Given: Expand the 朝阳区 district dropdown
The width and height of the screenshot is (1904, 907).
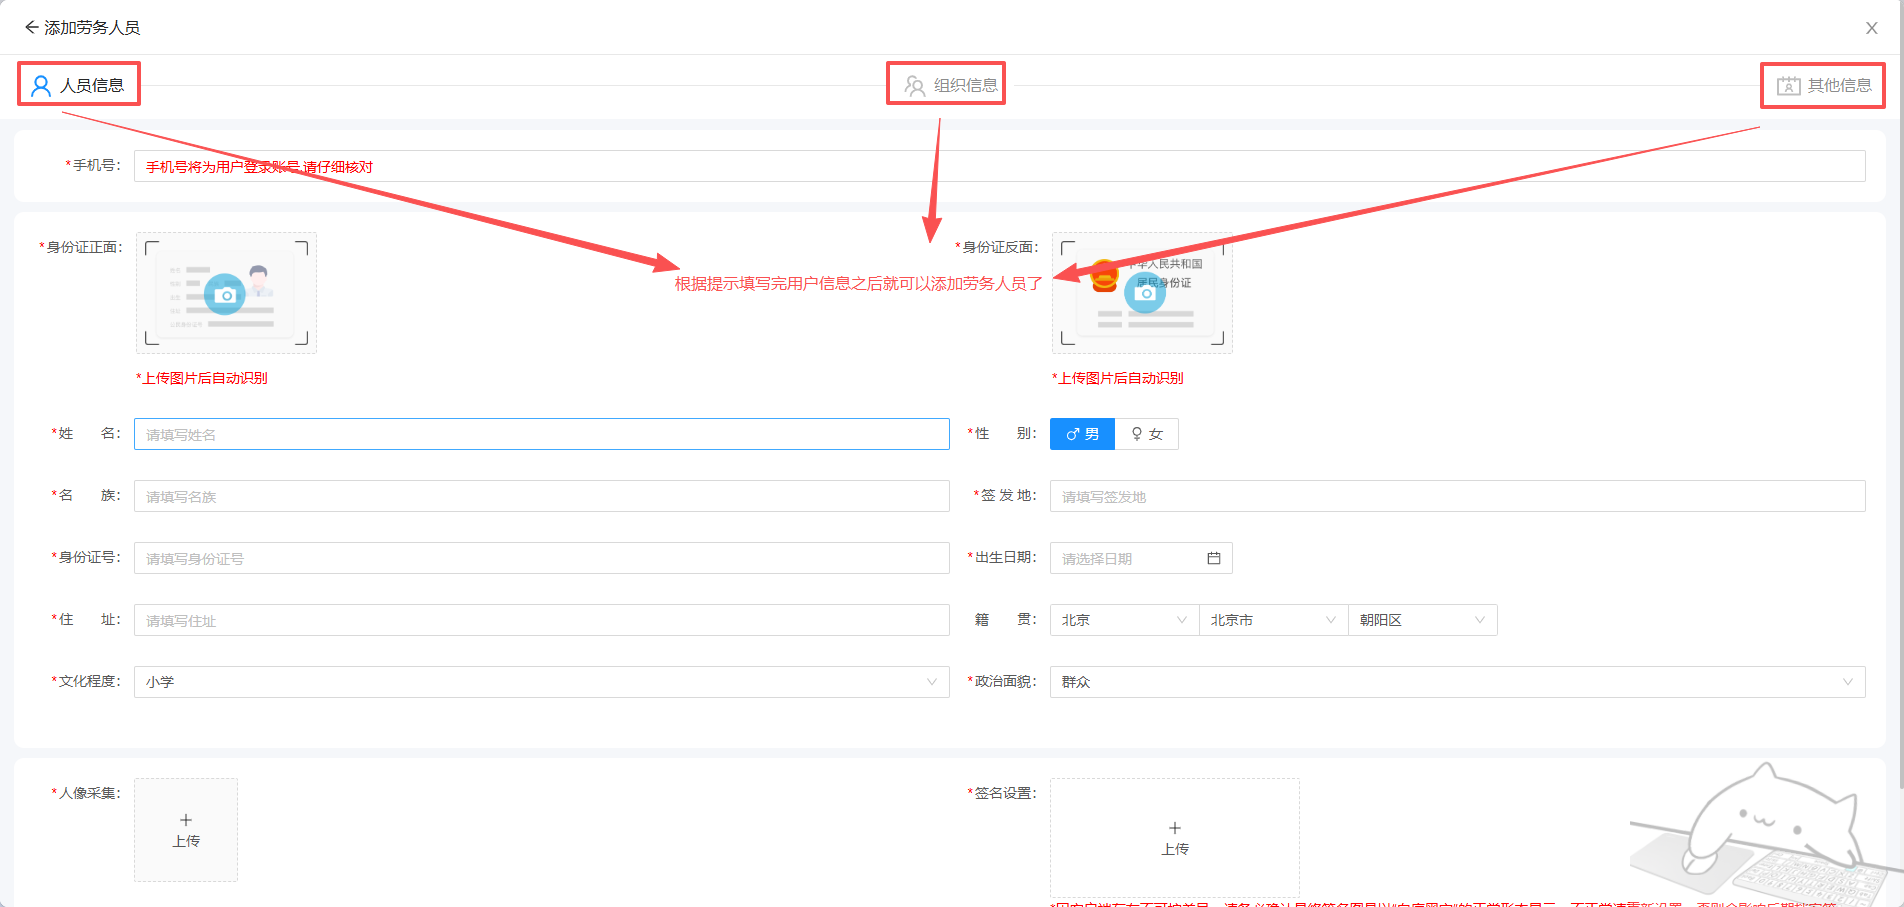Looking at the screenshot, I should pyautogui.click(x=1422, y=620).
